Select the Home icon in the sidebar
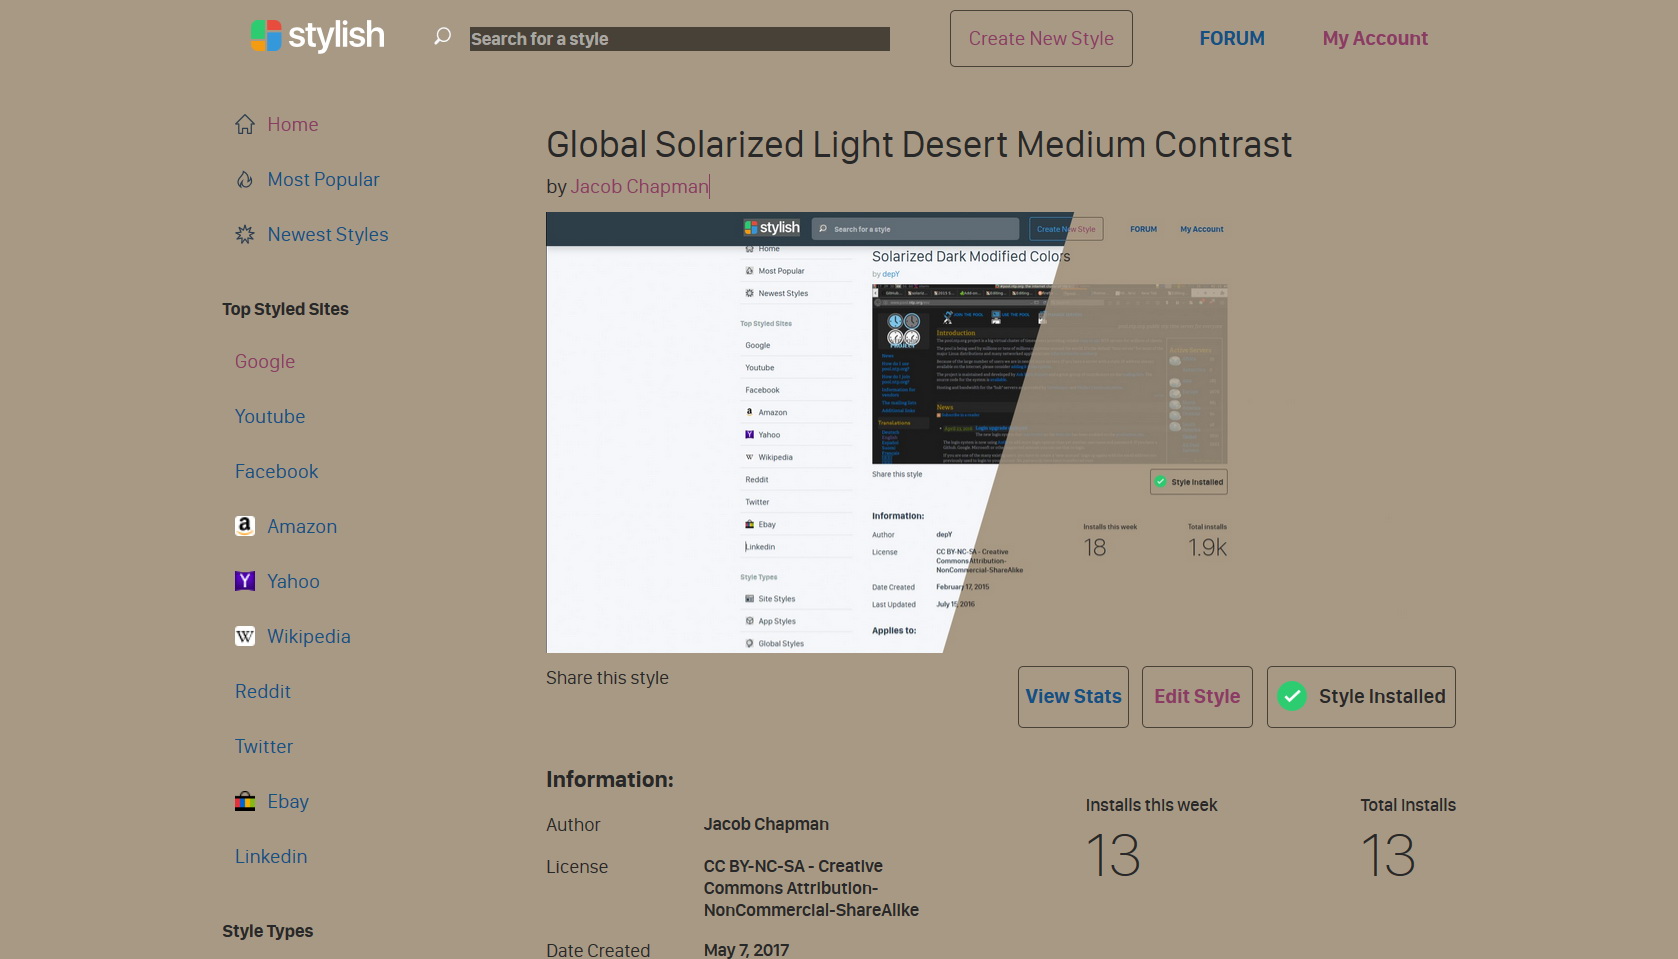Viewport: 1678px width, 959px height. [x=245, y=123]
